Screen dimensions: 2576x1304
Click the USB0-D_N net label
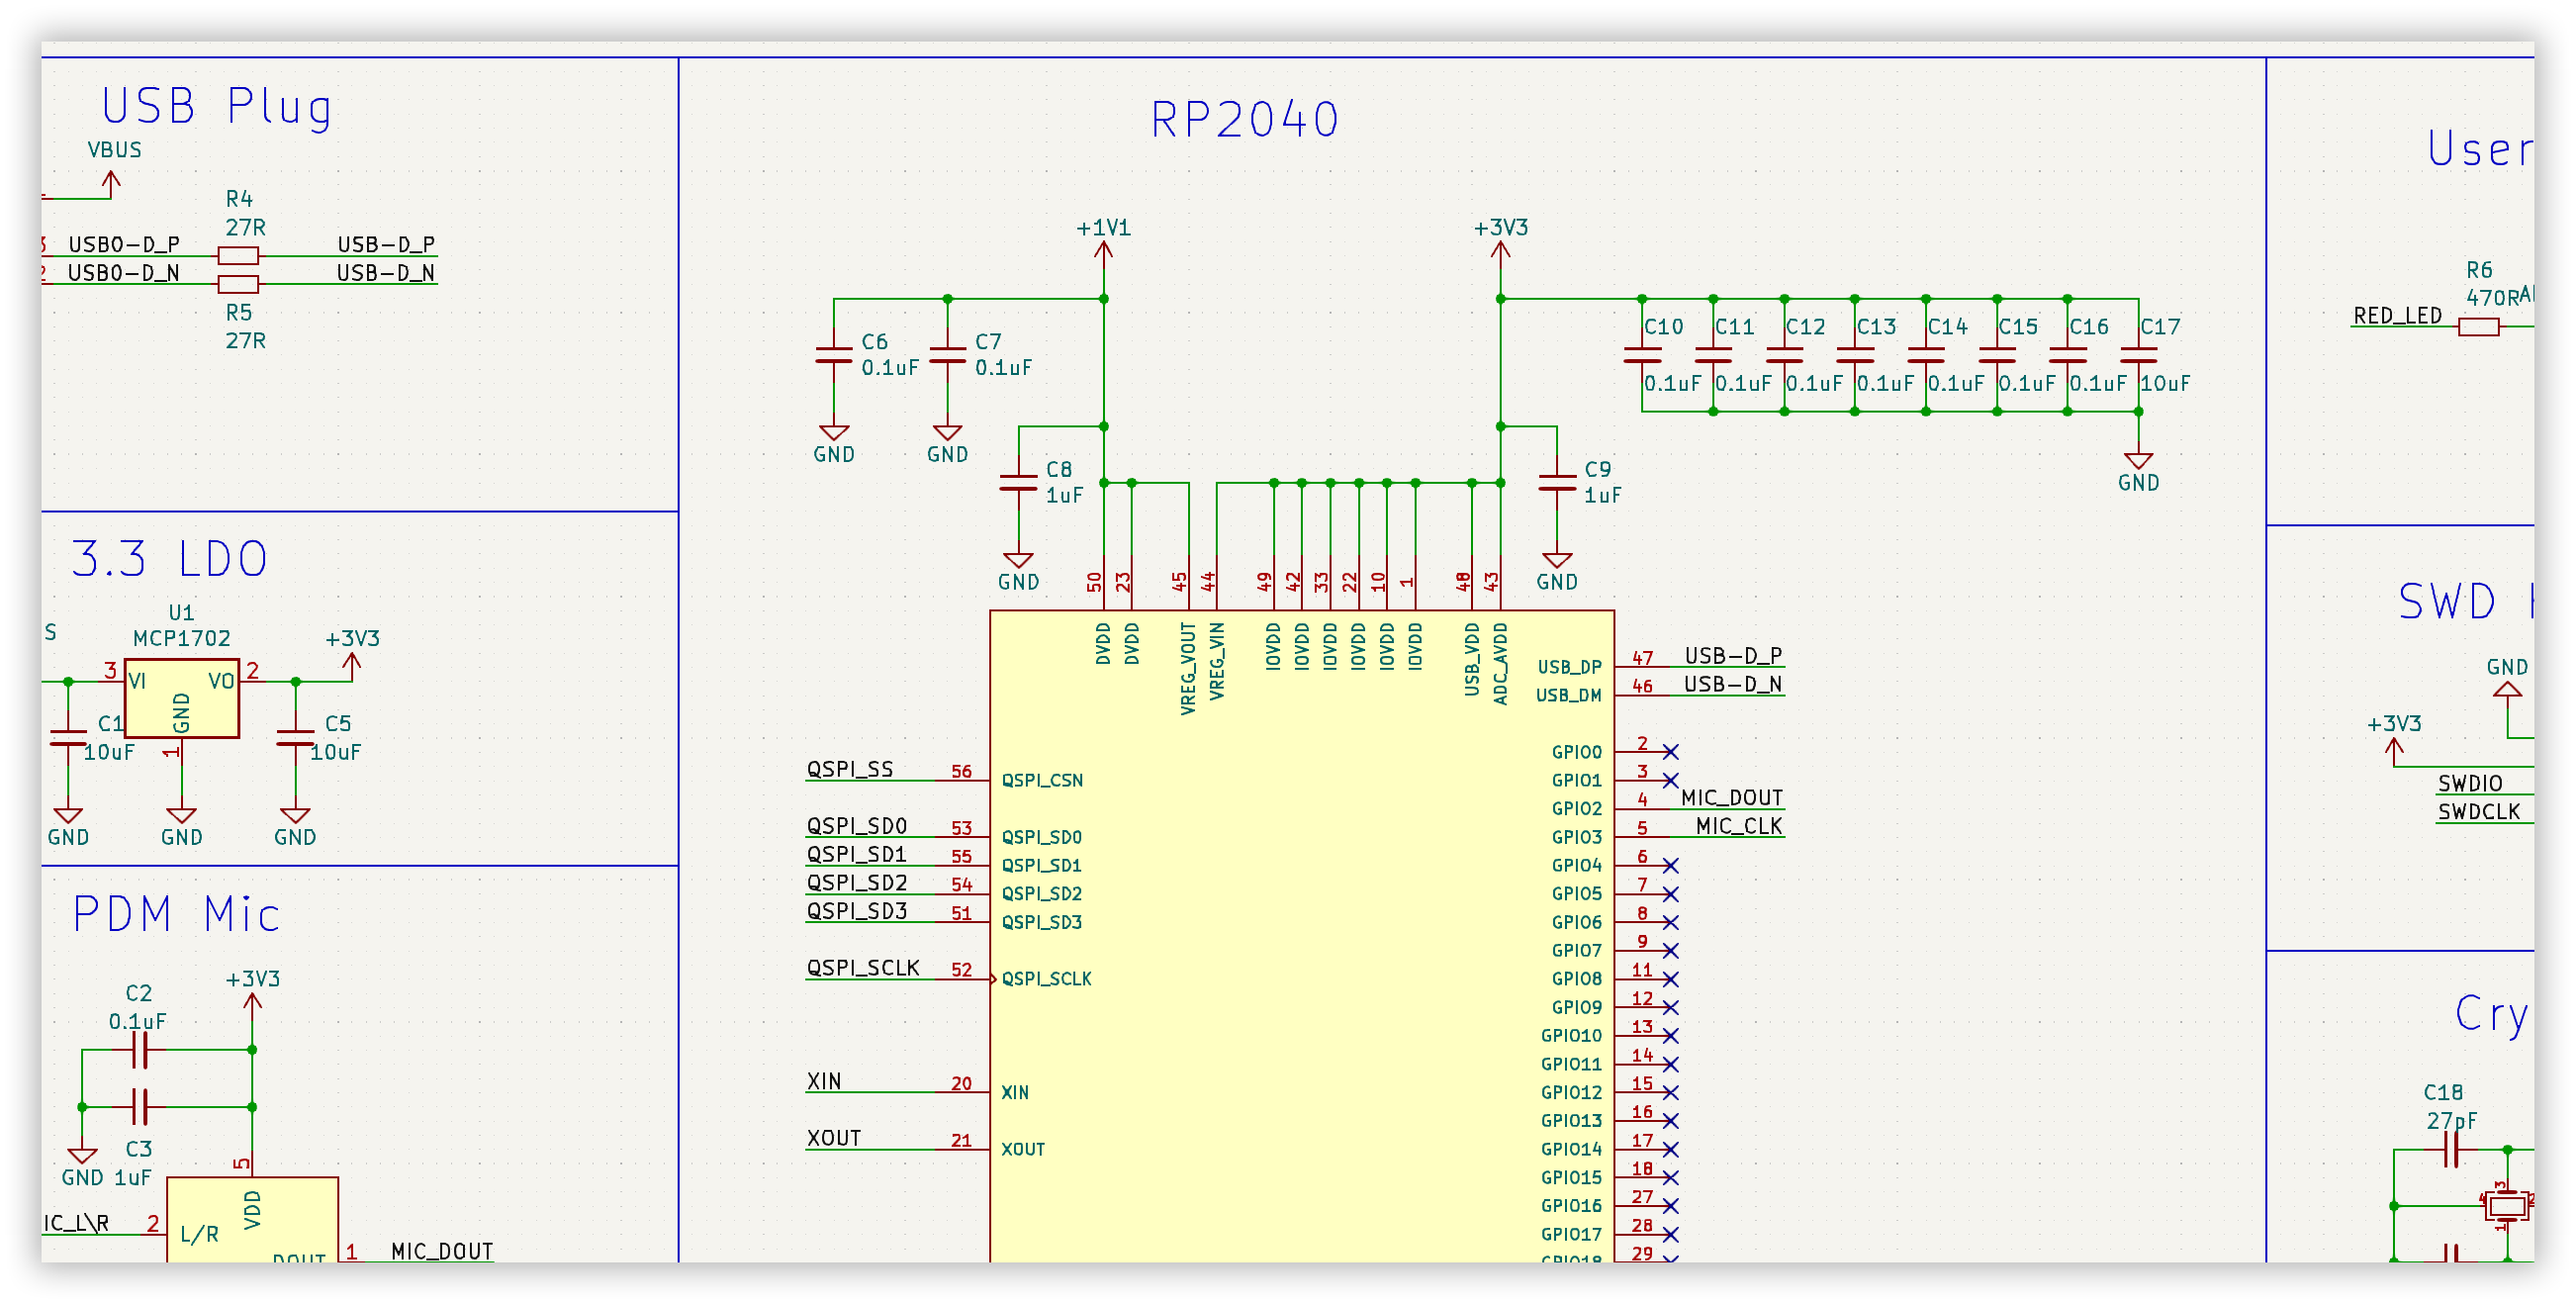[x=124, y=272]
